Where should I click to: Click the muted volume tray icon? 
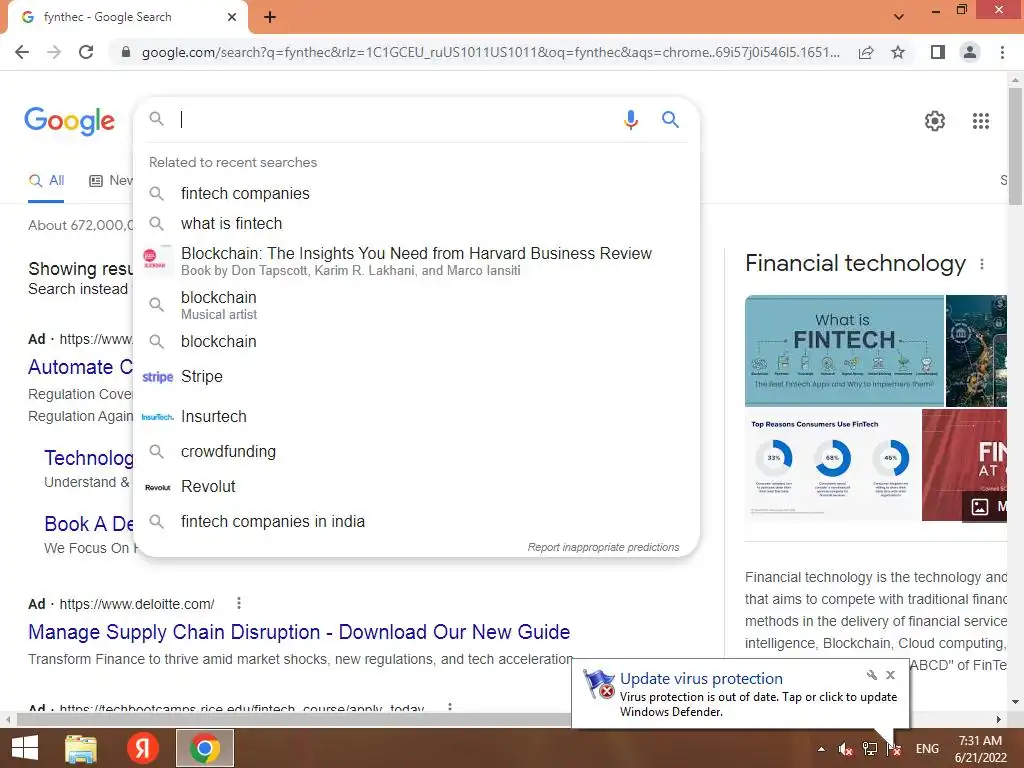[846, 749]
